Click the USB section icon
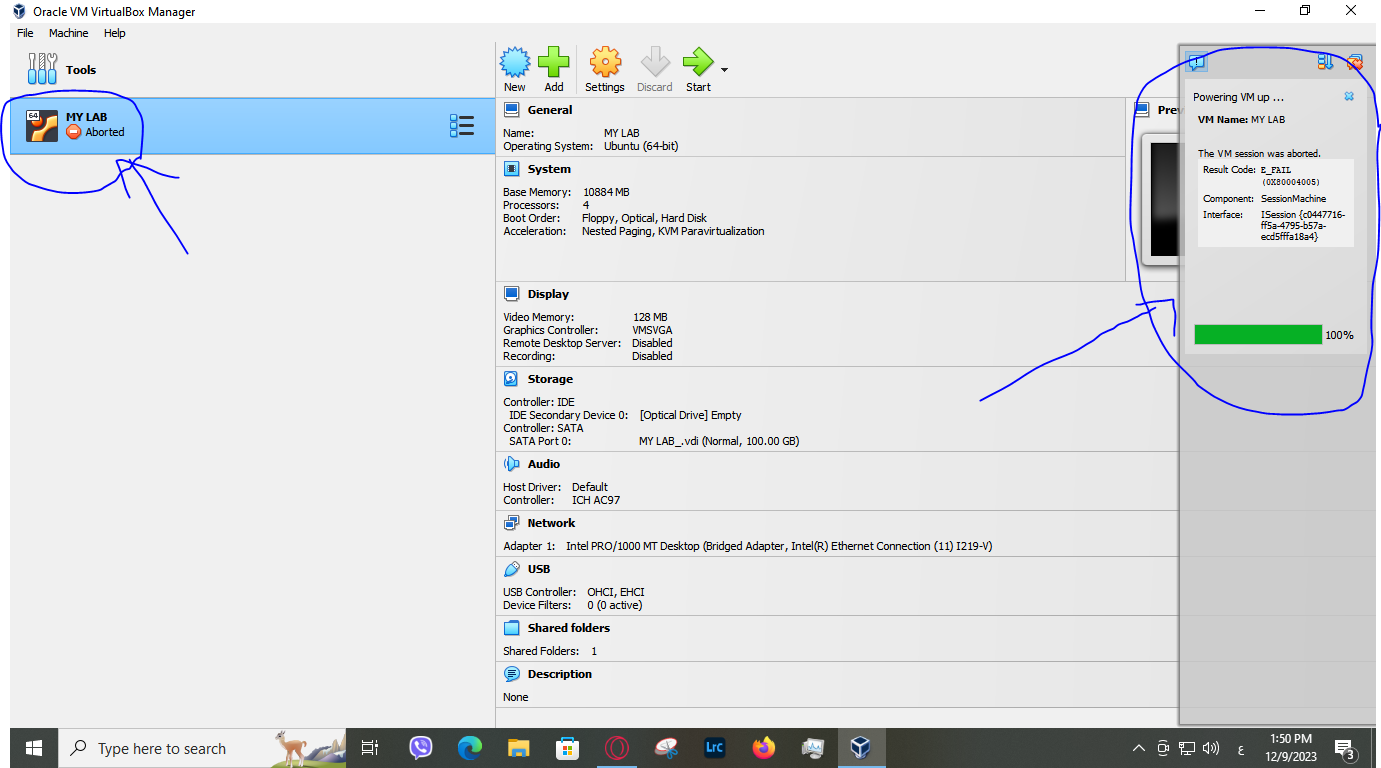Viewport: 1381px width, 768px height. (x=512, y=569)
